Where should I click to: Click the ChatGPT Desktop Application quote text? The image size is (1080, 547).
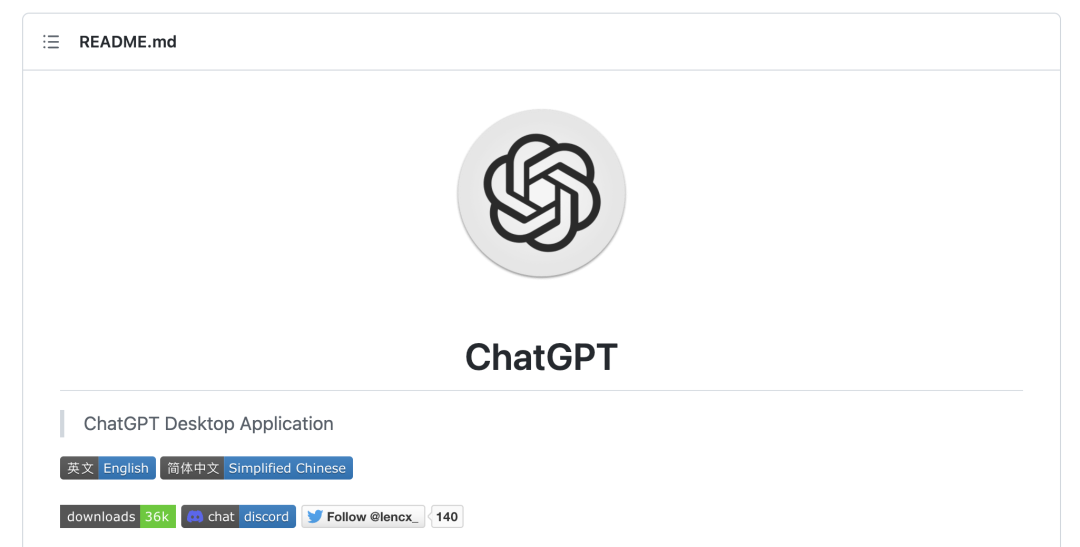(x=208, y=424)
